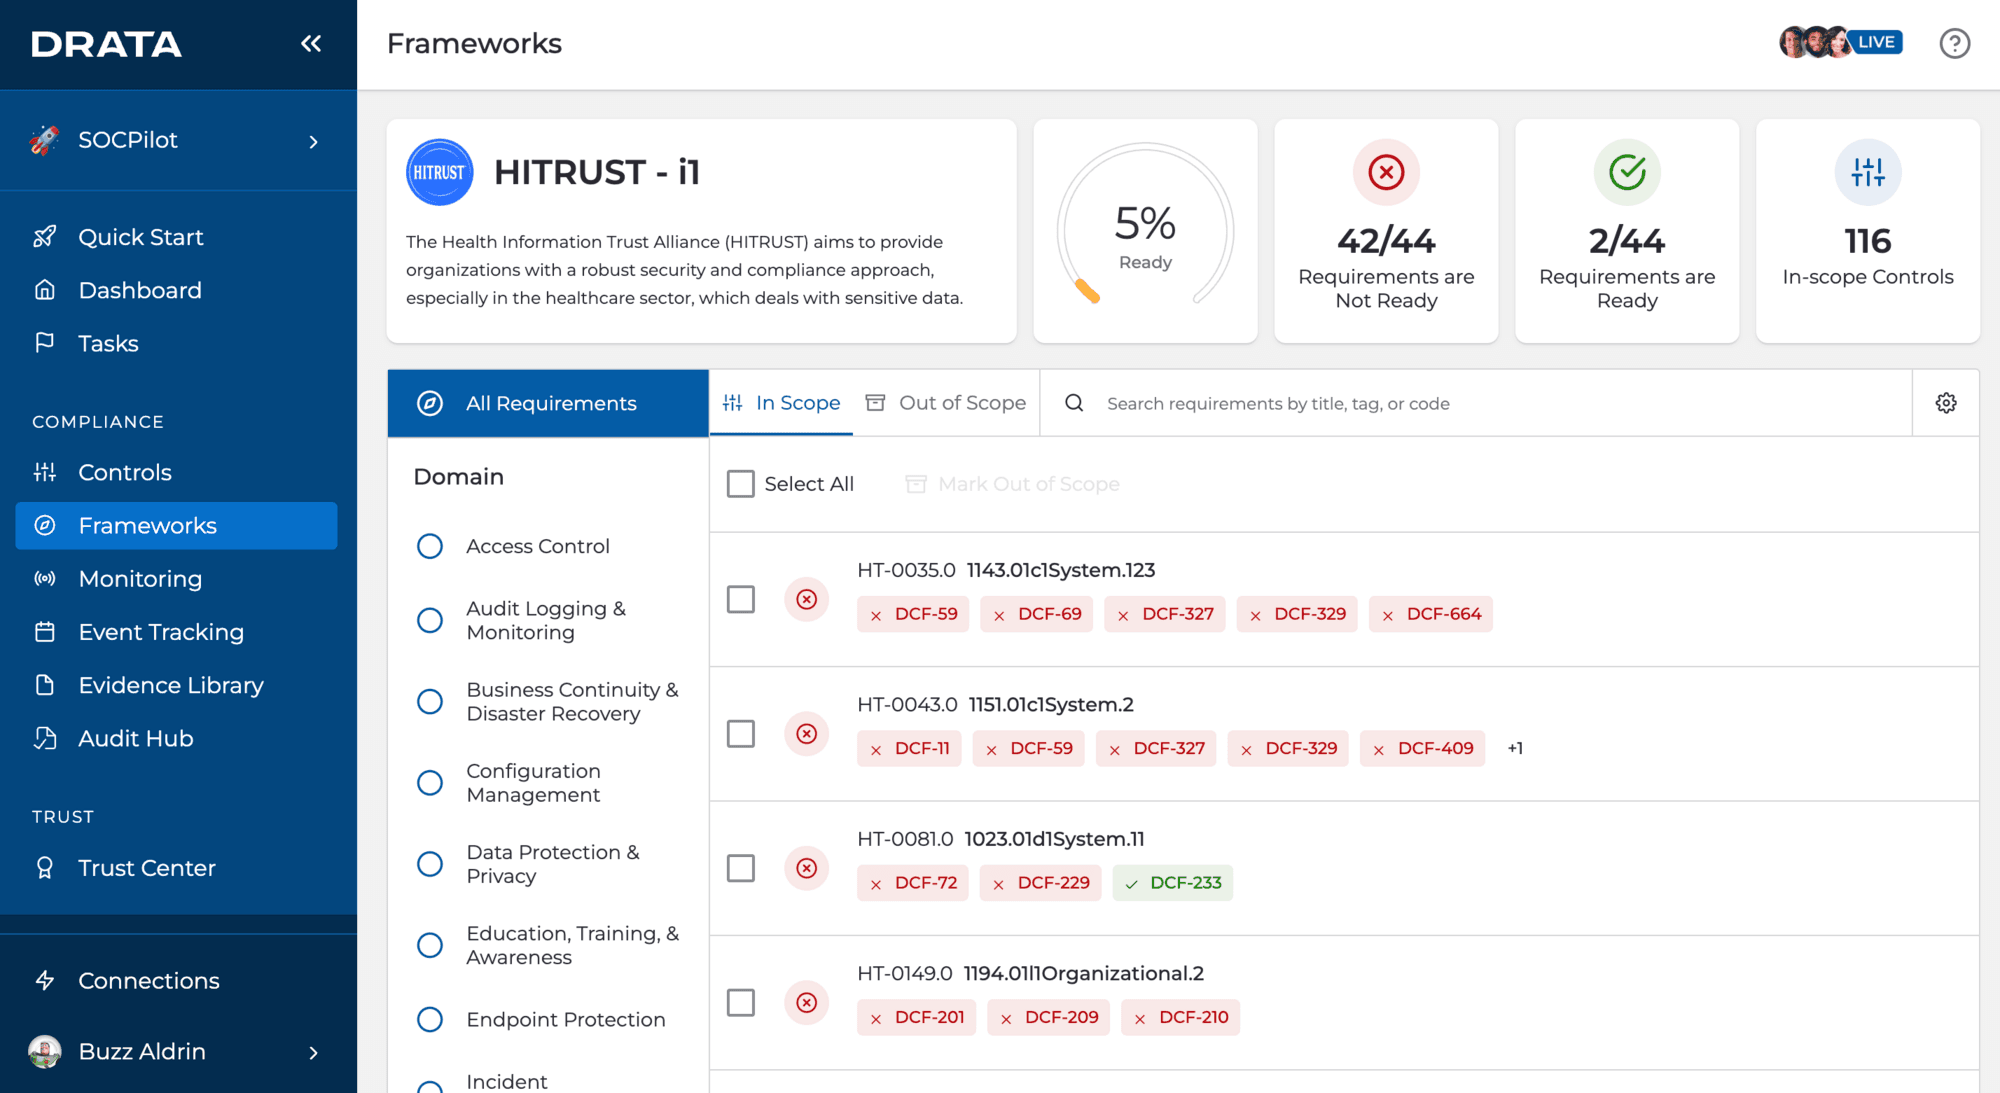The height and width of the screenshot is (1093, 2000).
Task: Switch to the Out of Scope tab
Action: click(x=946, y=403)
